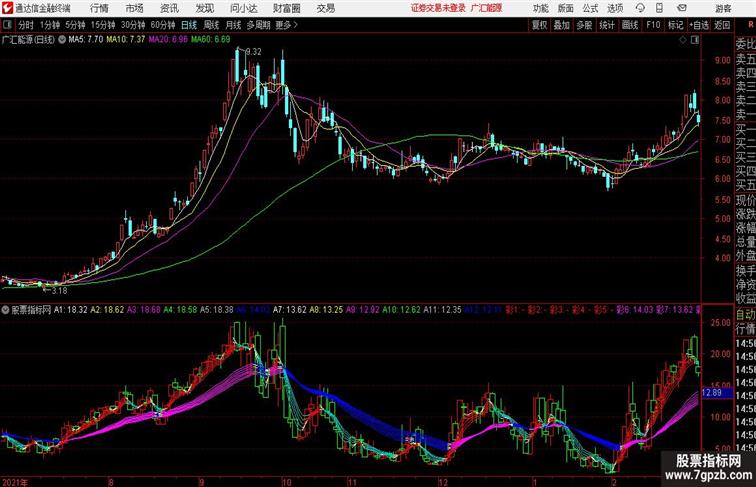Switch to 周线 weekly period
This screenshot has height=487, width=756.
click(x=211, y=25)
